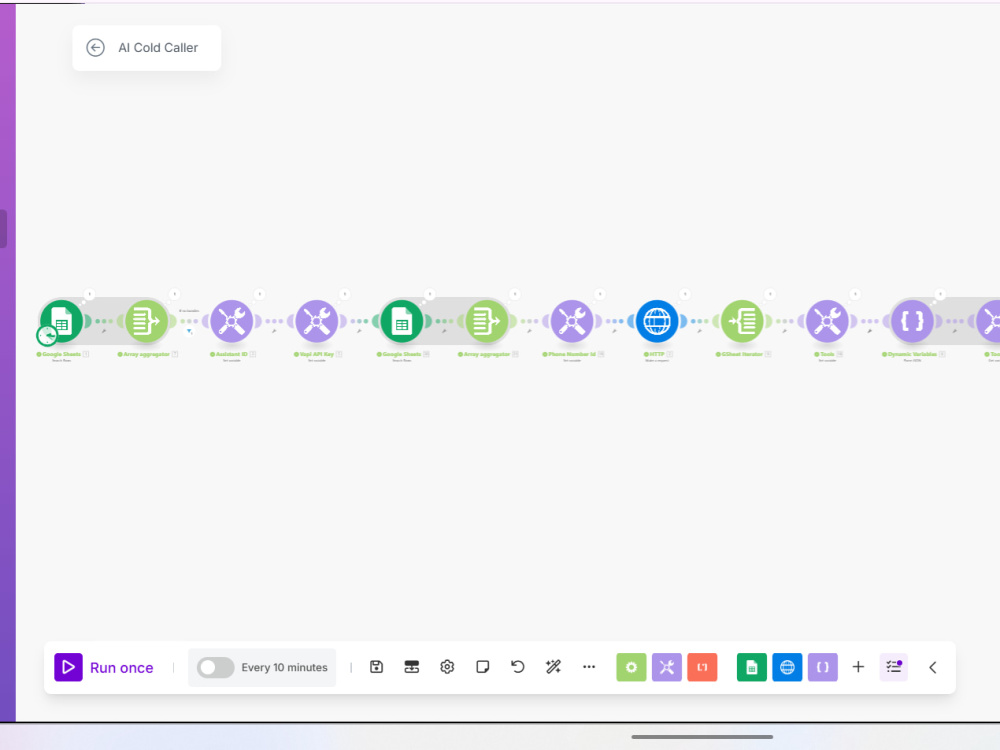Click the partially visible Tools module at right edge

(x=989, y=321)
